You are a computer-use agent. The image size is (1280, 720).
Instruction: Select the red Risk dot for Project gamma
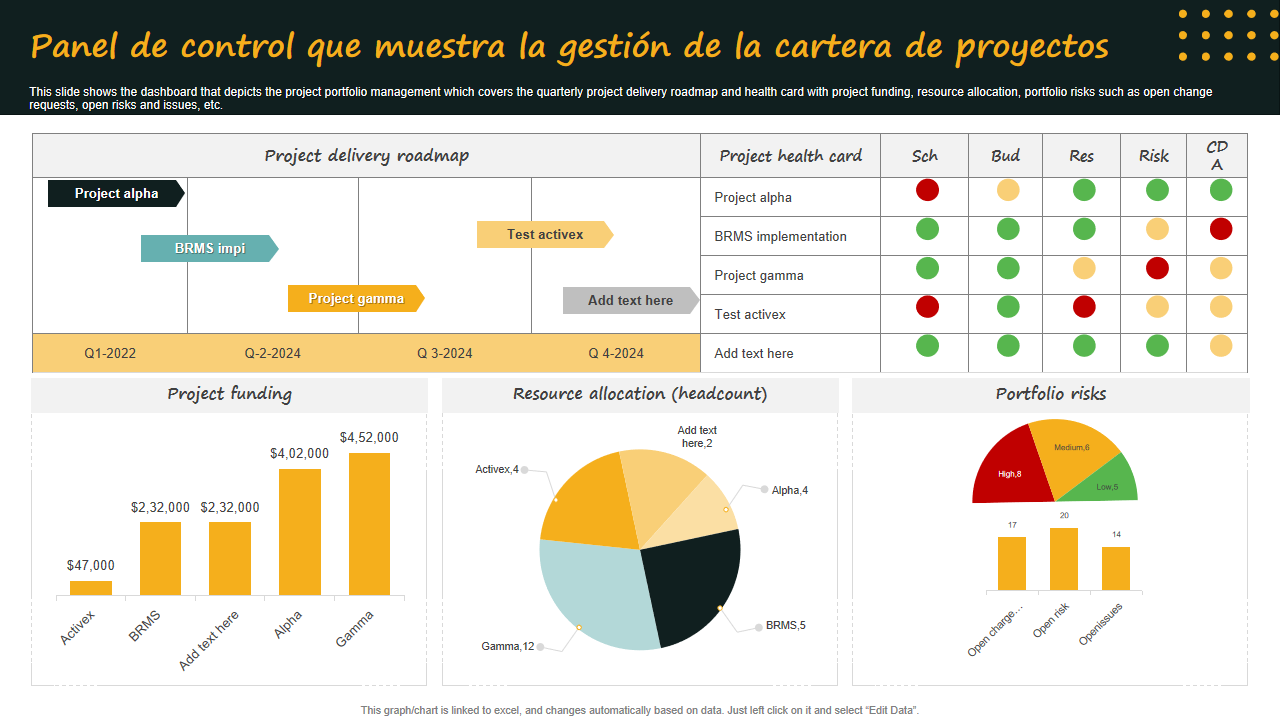[x=1158, y=268]
